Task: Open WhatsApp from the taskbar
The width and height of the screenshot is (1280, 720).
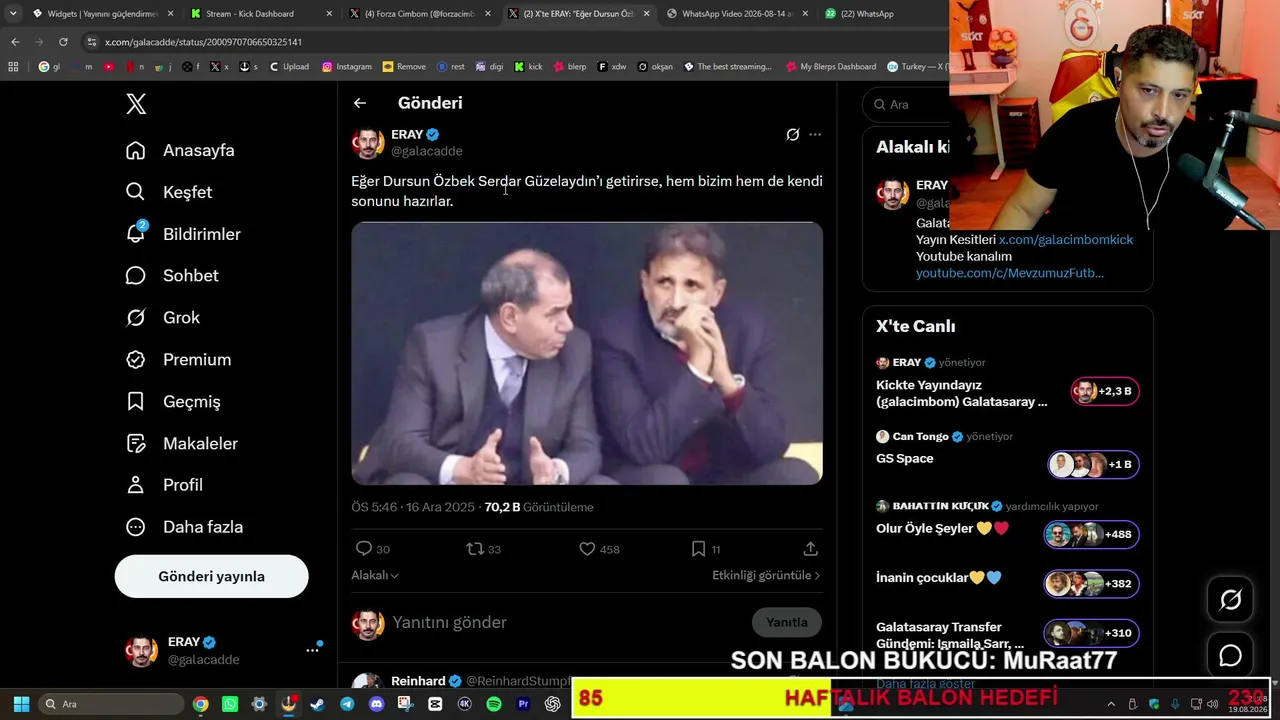Action: (230, 704)
